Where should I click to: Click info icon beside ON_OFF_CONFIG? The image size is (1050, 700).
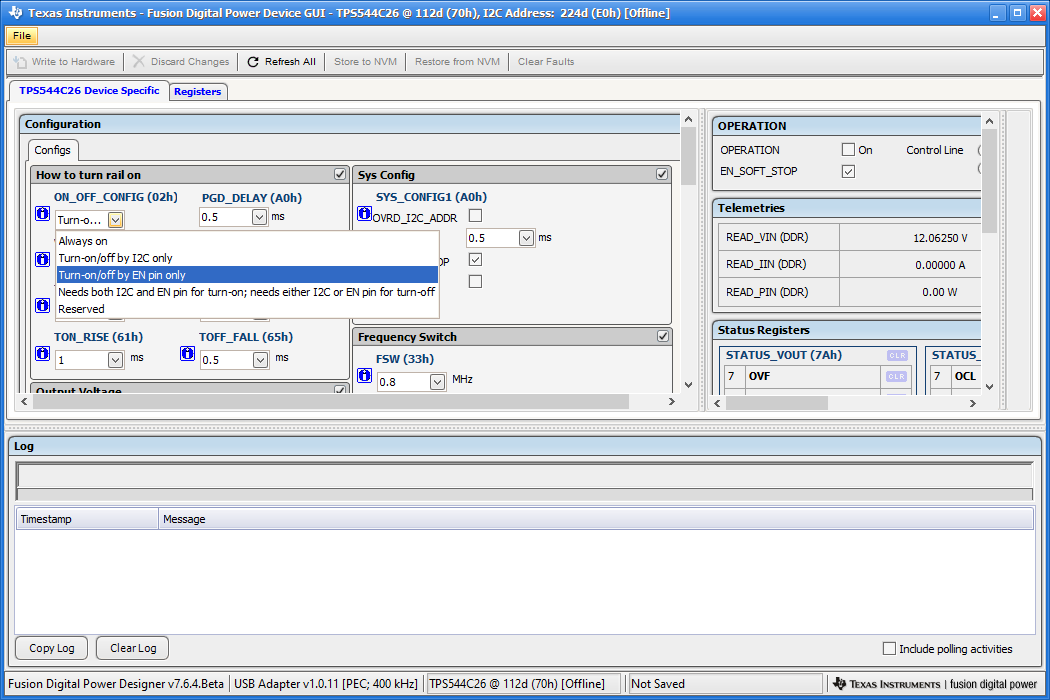[43, 214]
